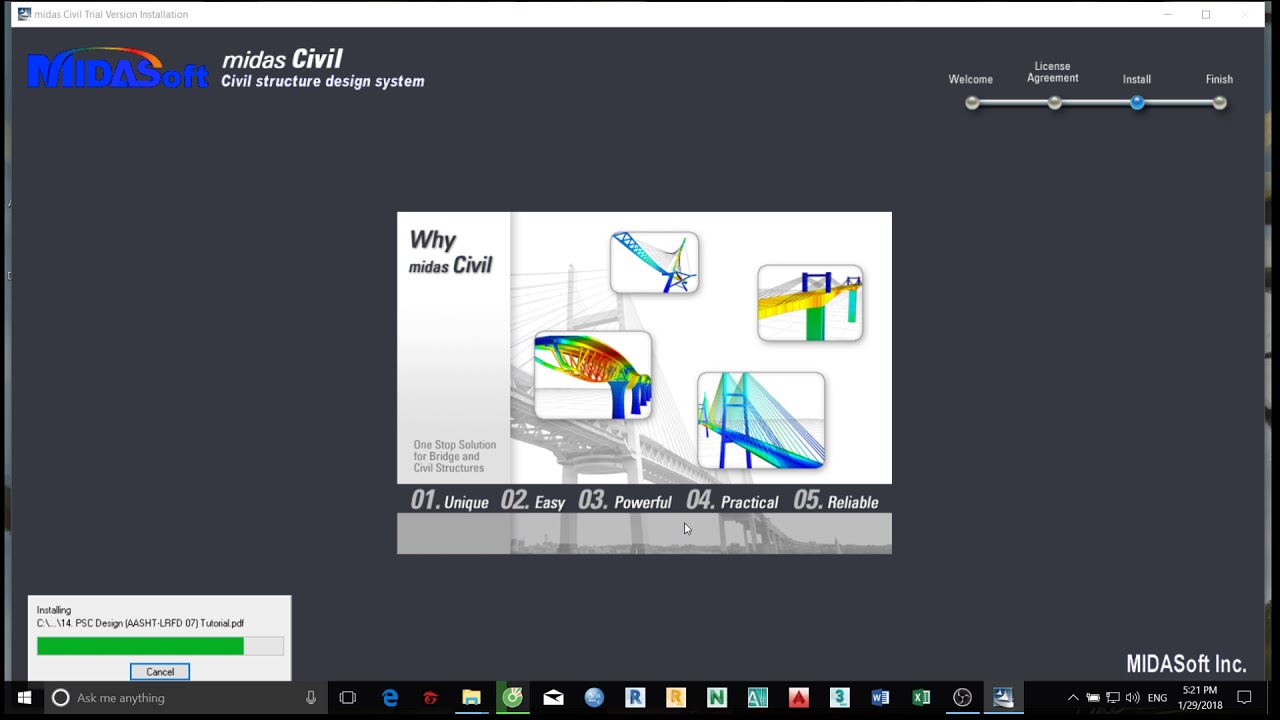Screen dimensions: 1280x720
Task: Switch the ENG input language indicator
Action: pos(1157,698)
